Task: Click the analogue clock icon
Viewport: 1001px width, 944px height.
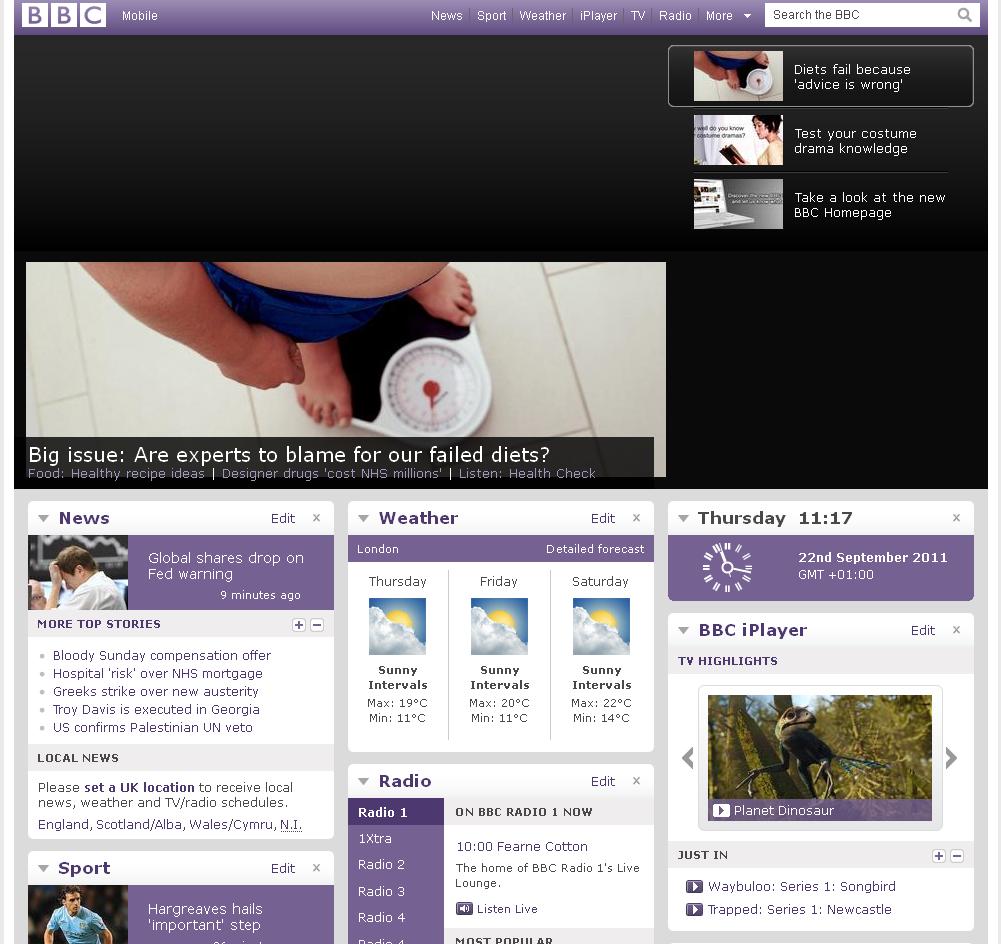Action: [727, 567]
